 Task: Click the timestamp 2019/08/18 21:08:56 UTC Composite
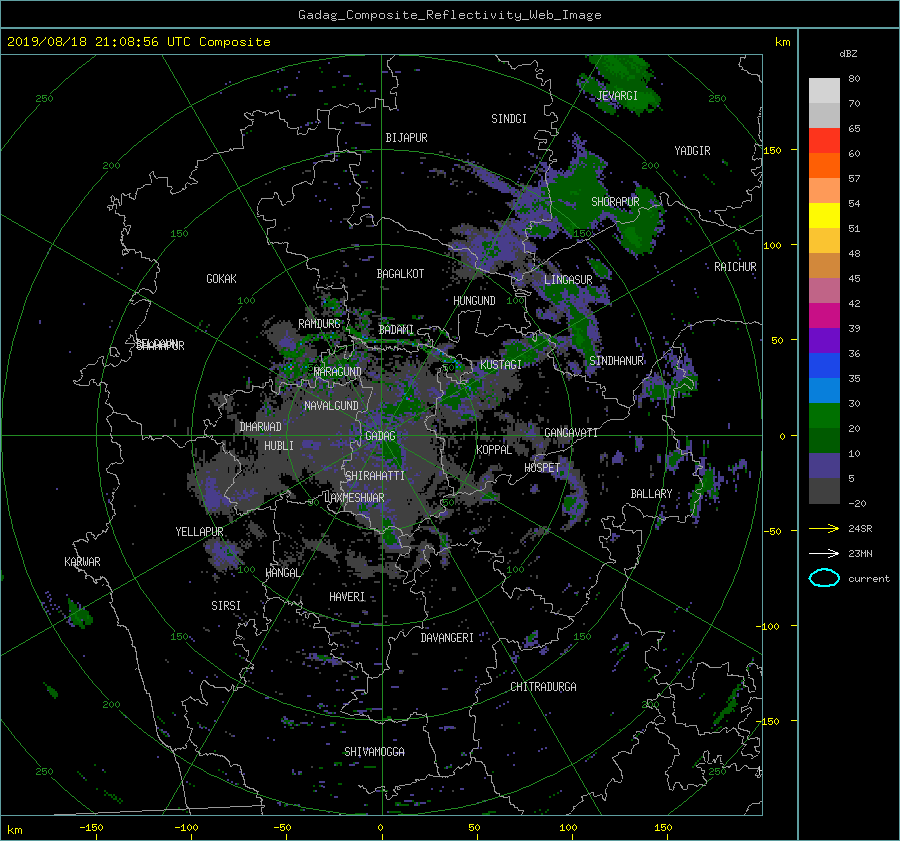(138, 42)
